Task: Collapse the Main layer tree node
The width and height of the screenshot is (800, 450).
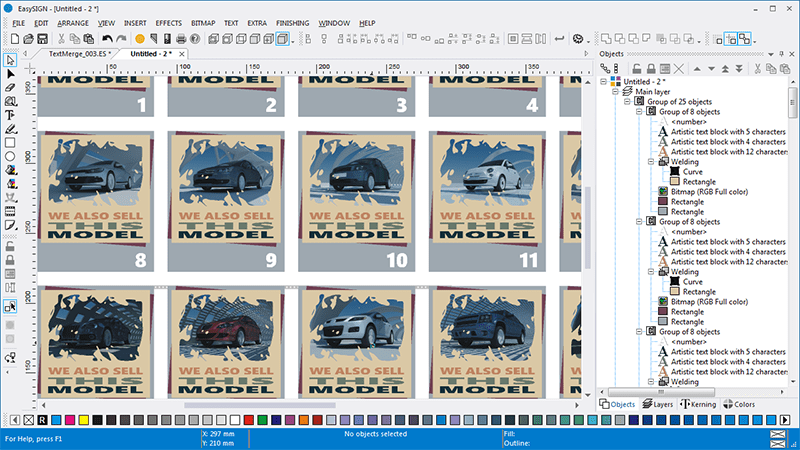Action: point(617,91)
